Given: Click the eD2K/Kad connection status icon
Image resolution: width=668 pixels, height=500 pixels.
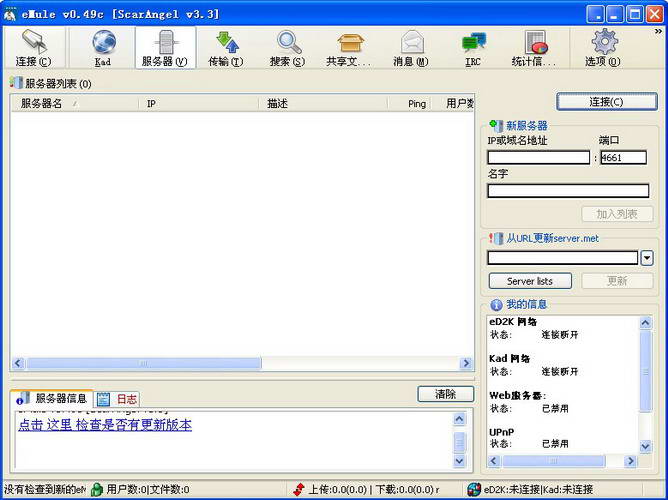Looking at the screenshot, I should [x=473, y=489].
